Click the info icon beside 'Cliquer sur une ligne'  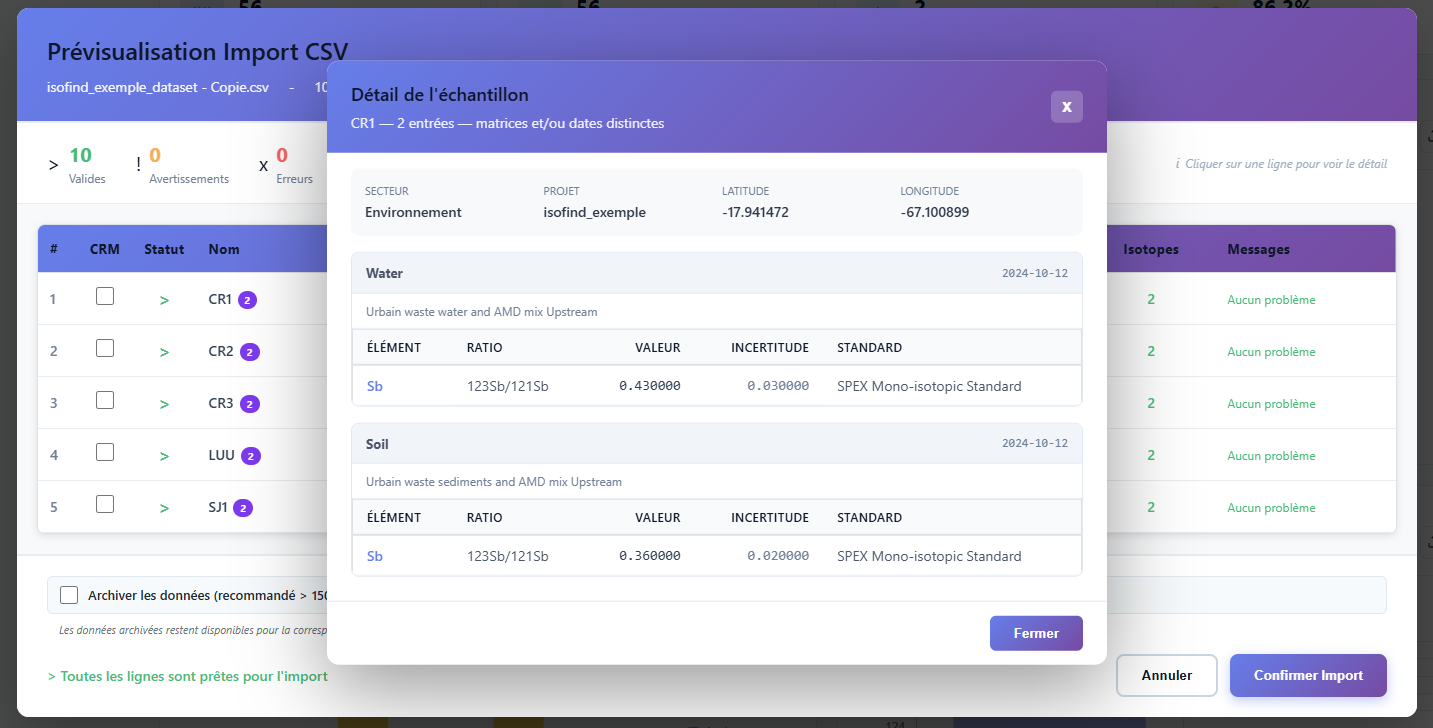coord(1178,164)
